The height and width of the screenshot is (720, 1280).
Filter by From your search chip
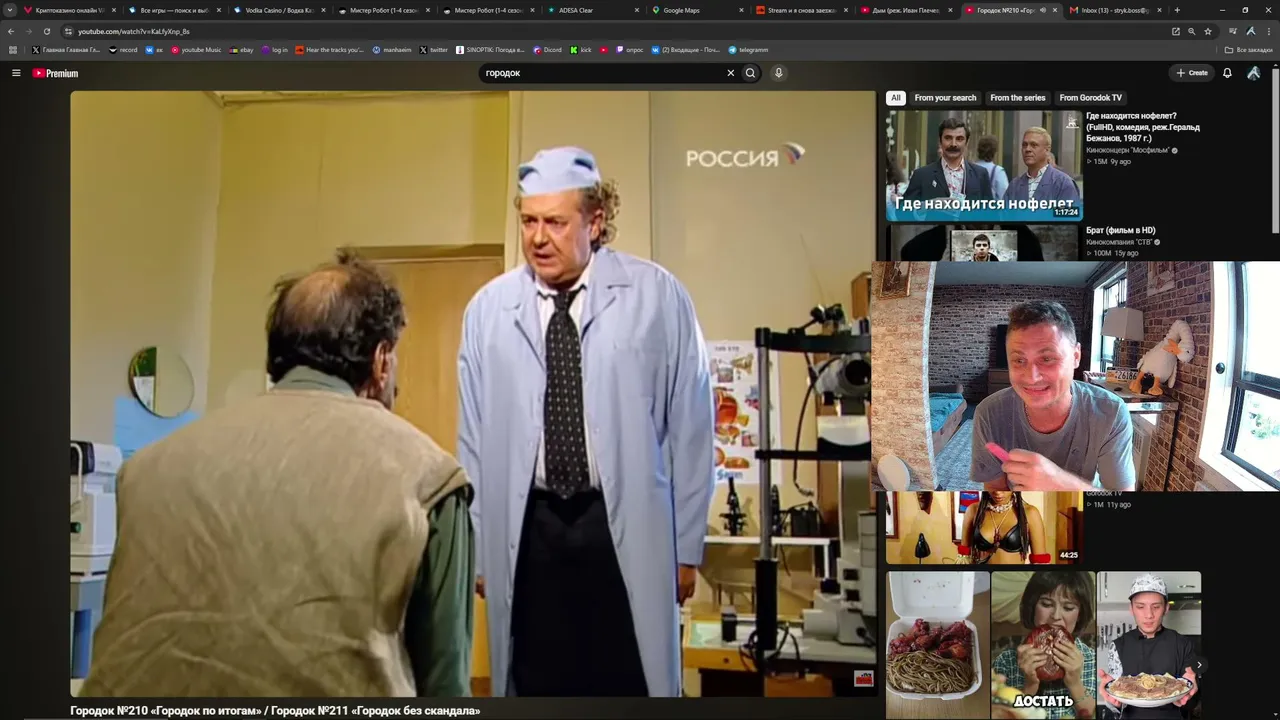[x=945, y=98]
